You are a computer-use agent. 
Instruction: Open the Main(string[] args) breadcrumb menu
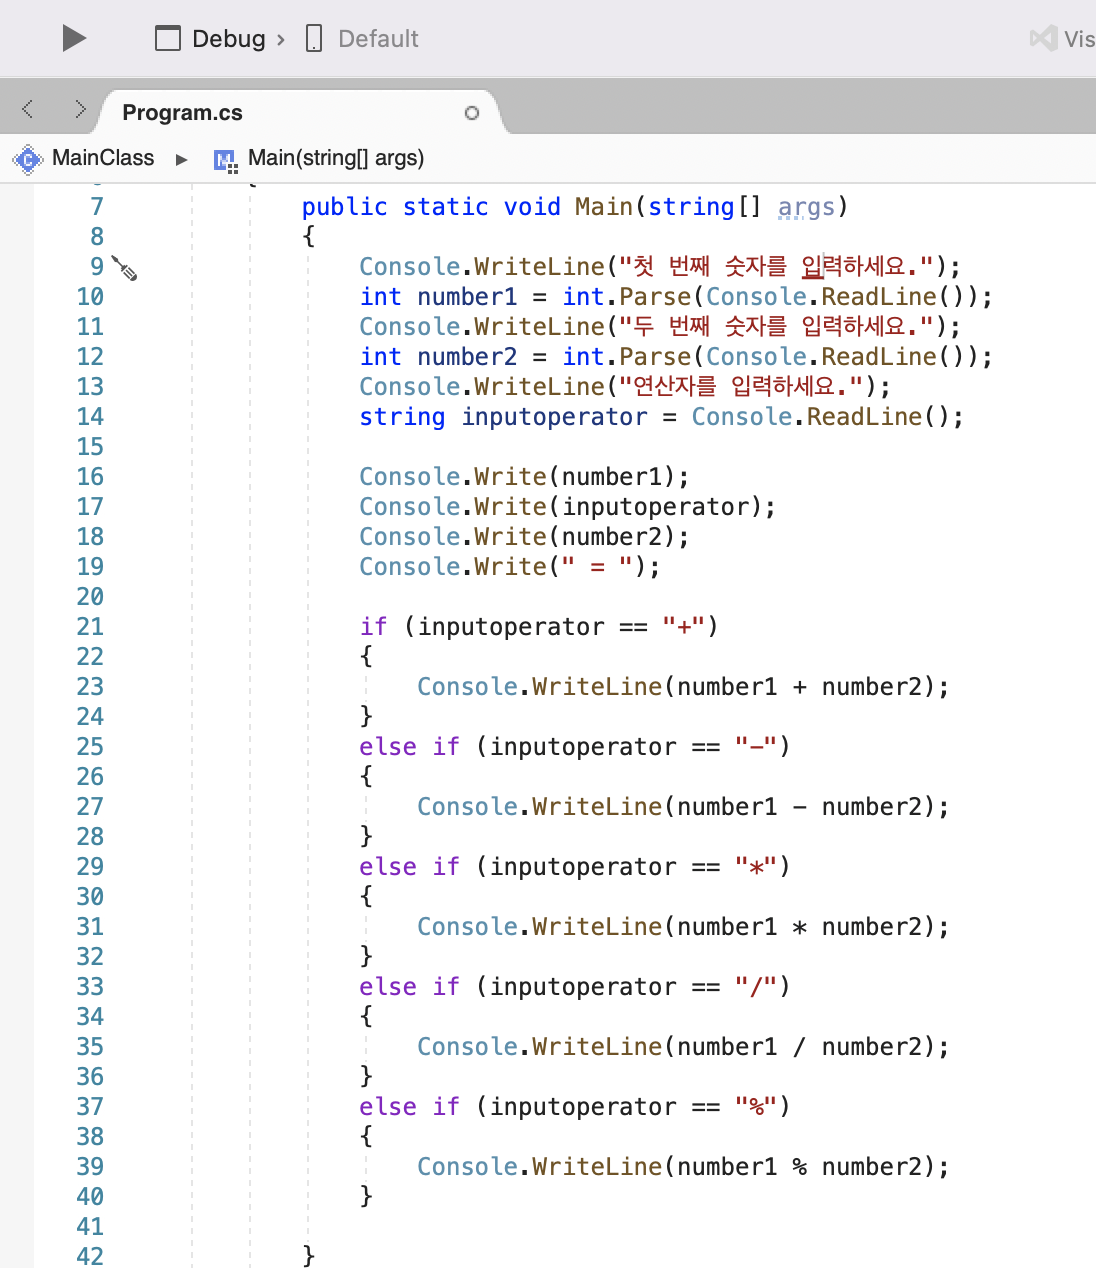pyautogui.click(x=335, y=158)
